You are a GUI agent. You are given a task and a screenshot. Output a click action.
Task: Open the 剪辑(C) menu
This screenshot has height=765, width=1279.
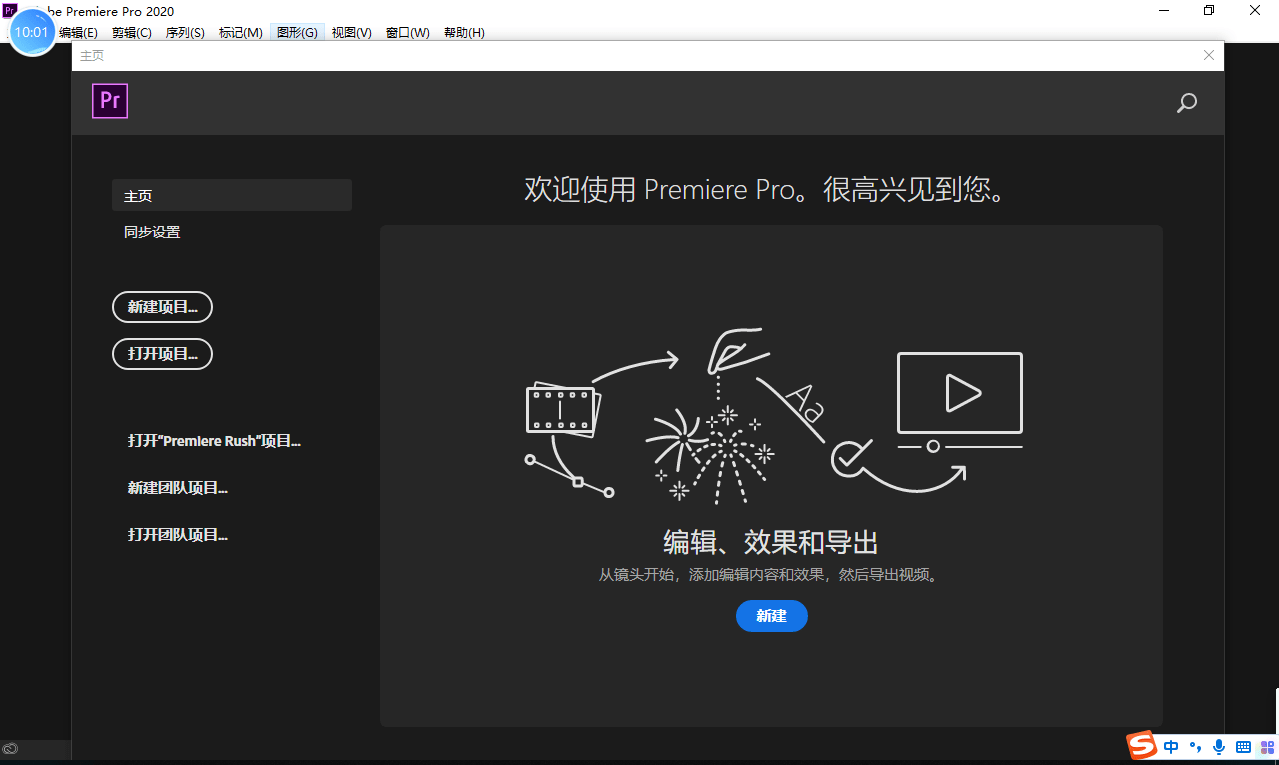pyautogui.click(x=132, y=32)
